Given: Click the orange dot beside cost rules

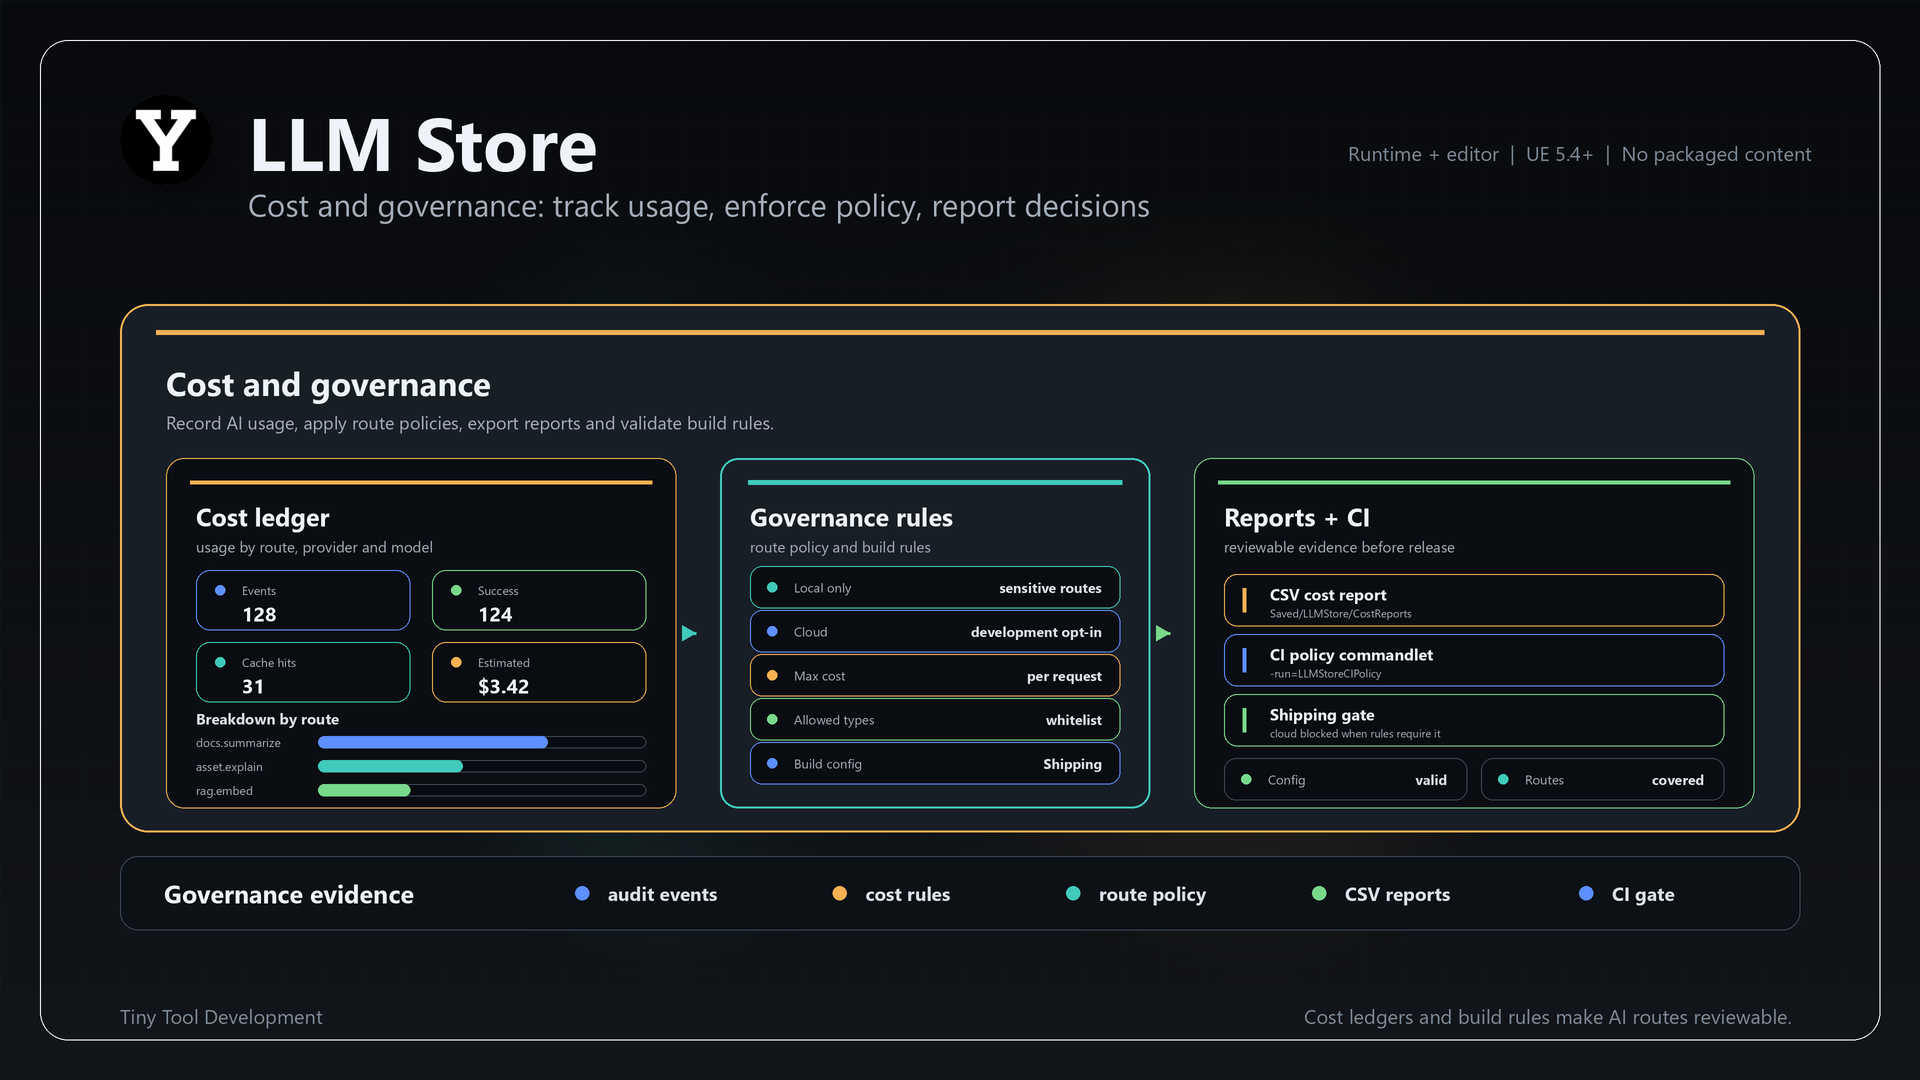Looking at the screenshot, I should 840,893.
